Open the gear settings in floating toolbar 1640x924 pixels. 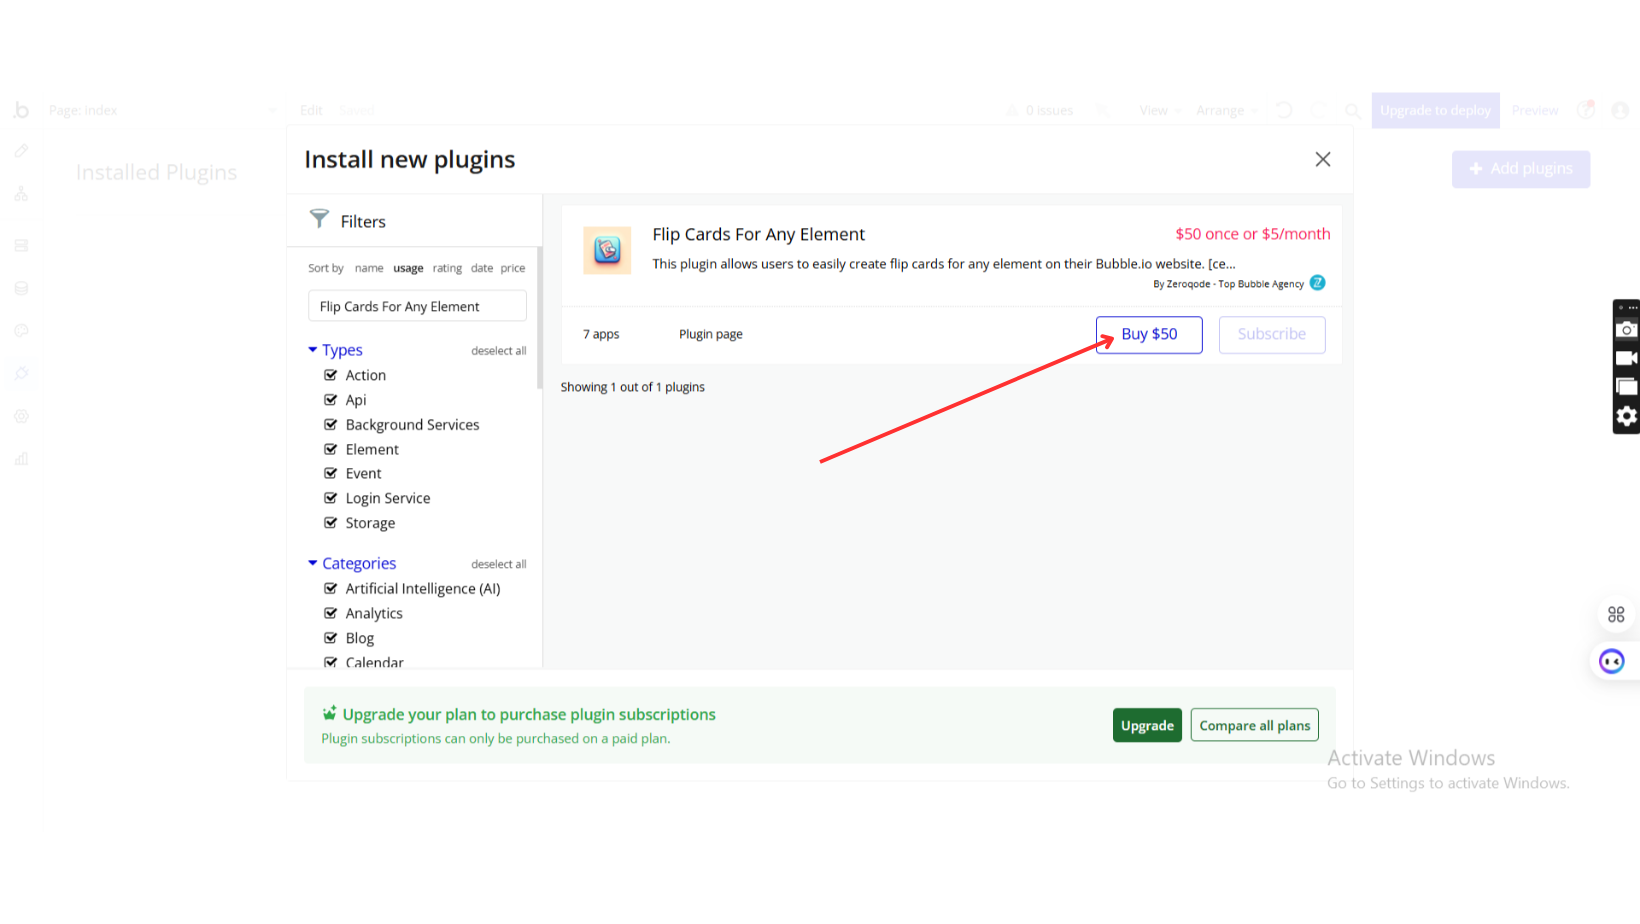(1626, 416)
